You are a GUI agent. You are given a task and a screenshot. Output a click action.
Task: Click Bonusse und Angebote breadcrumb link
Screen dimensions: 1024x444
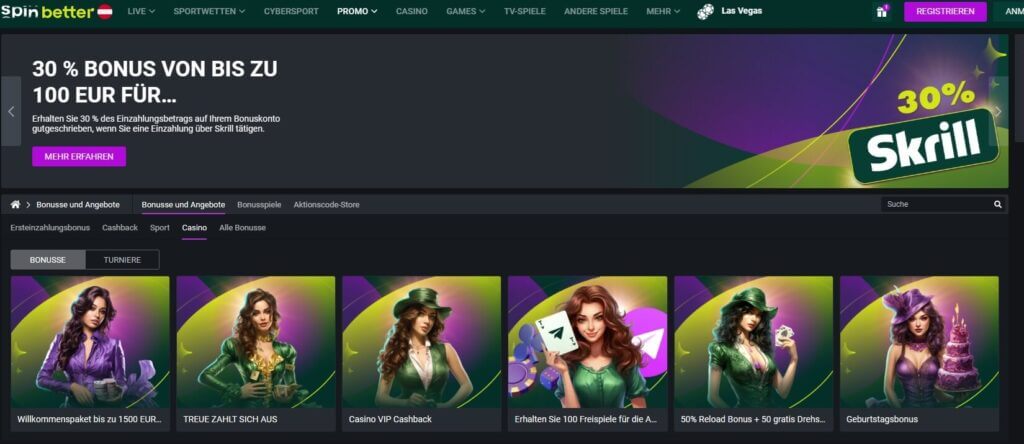point(78,204)
